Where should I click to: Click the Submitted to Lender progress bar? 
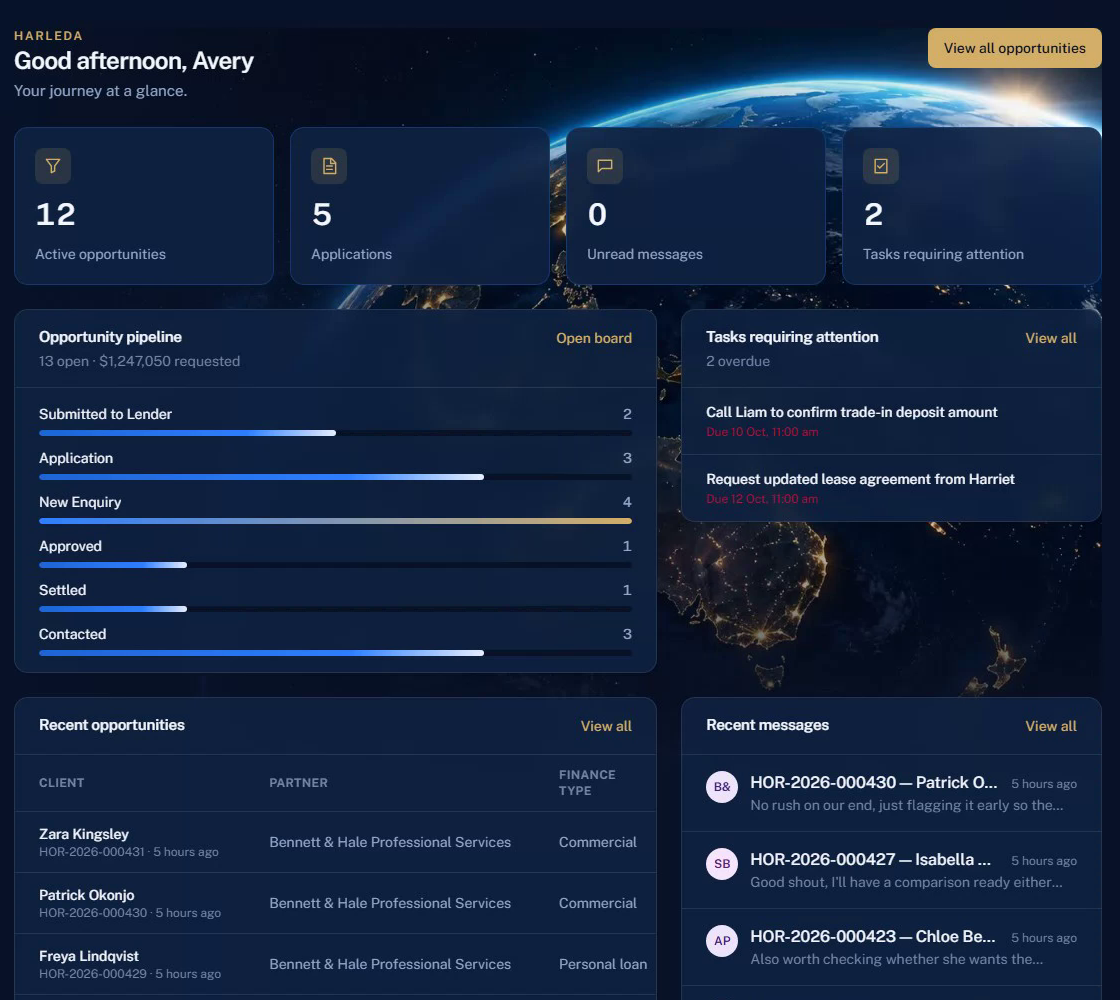coord(335,433)
